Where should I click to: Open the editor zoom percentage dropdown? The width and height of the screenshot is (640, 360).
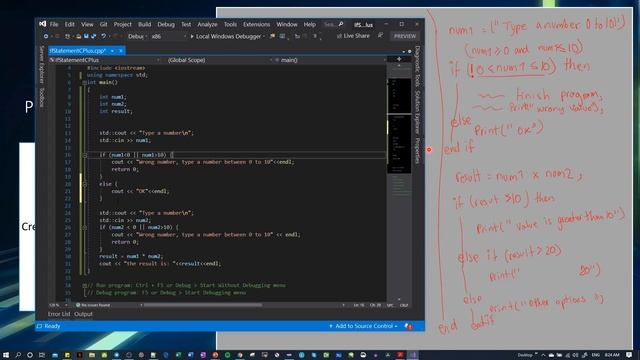pos(58,305)
